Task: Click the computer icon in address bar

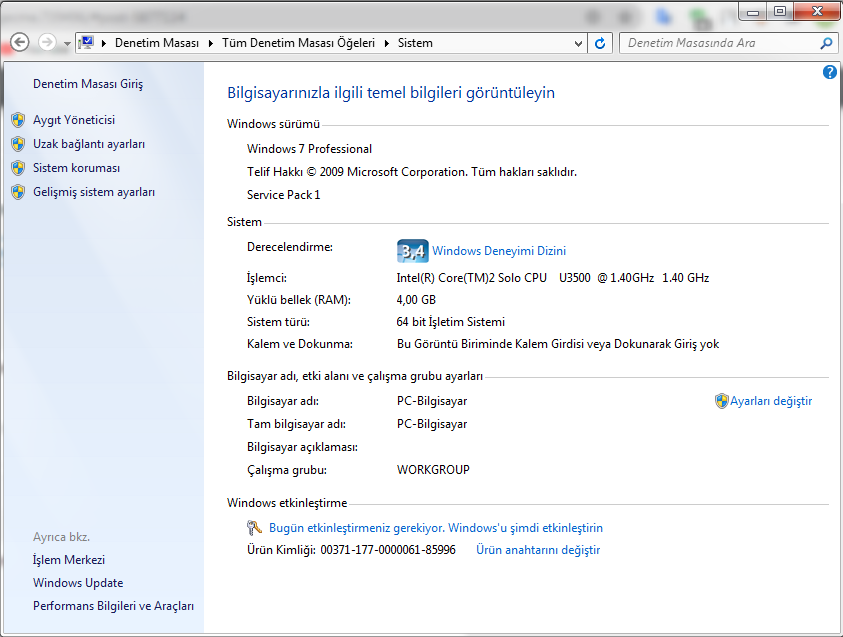Action: pyautogui.click(x=86, y=42)
